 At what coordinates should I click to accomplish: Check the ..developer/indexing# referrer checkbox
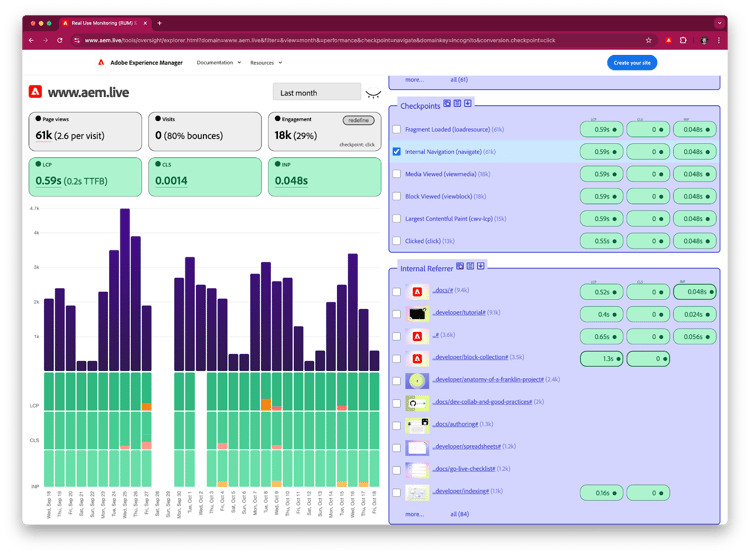397,493
